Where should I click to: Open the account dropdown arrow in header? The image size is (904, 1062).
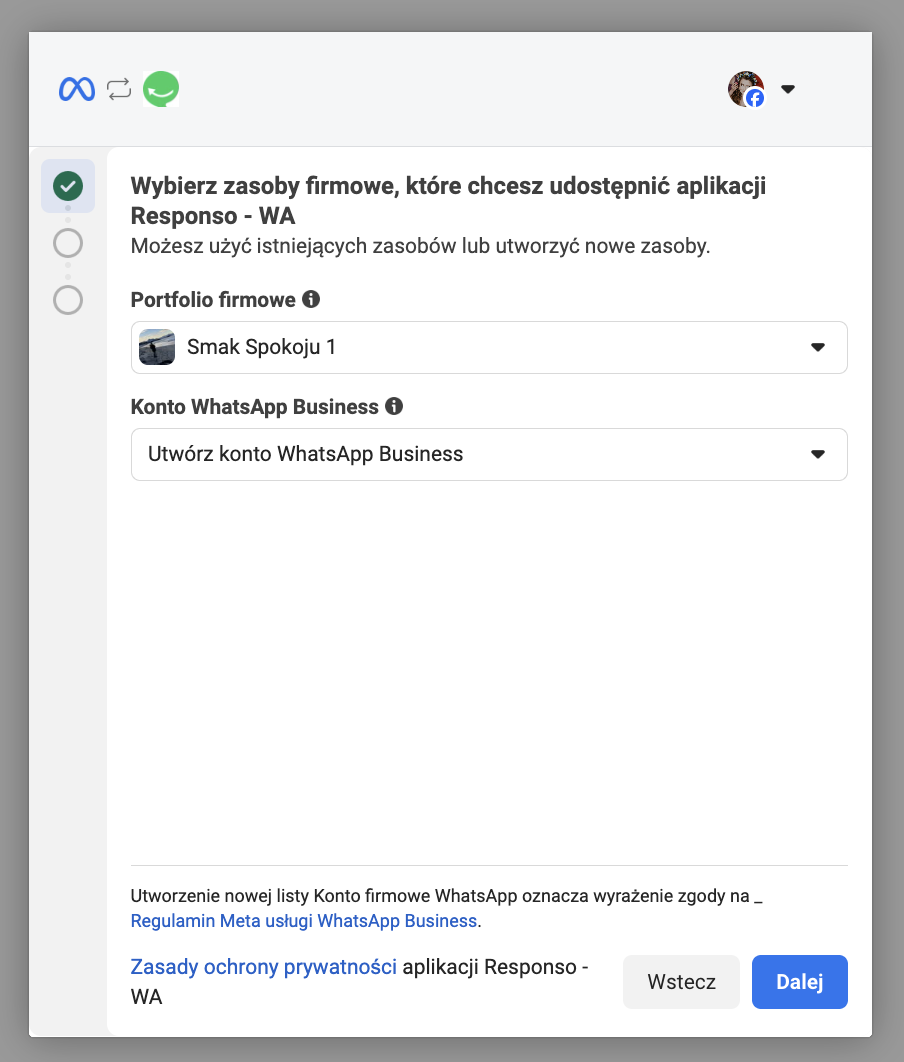tap(788, 89)
